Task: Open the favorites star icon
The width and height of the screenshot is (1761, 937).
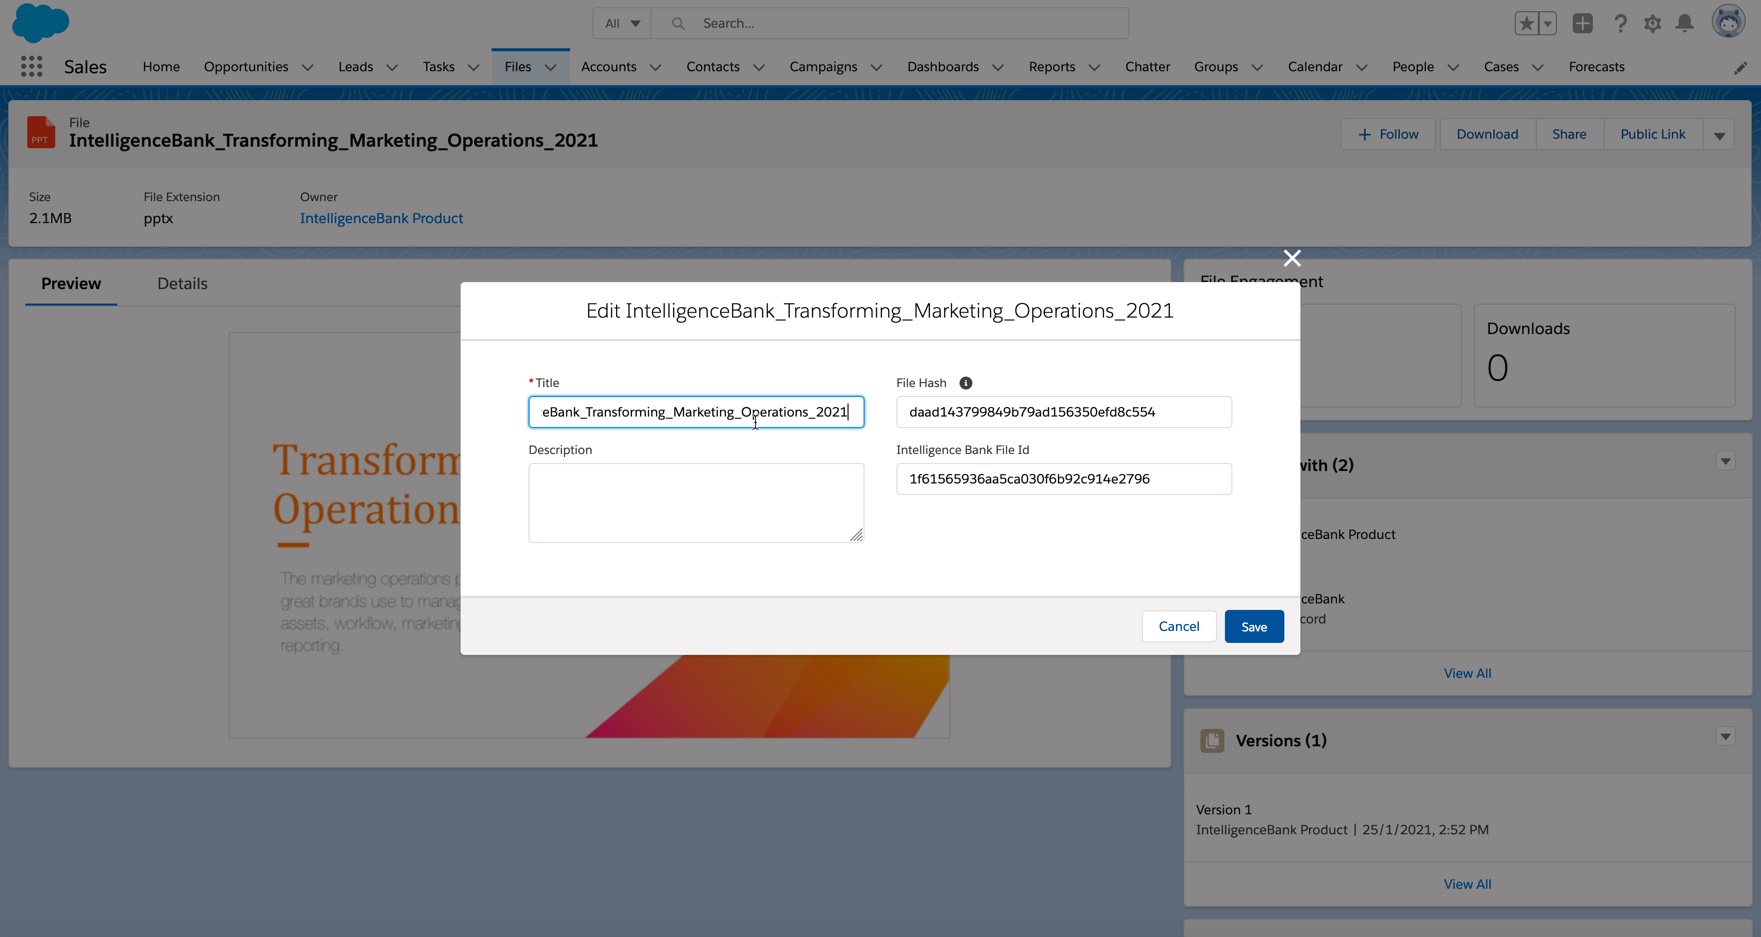Action: click(x=1525, y=23)
